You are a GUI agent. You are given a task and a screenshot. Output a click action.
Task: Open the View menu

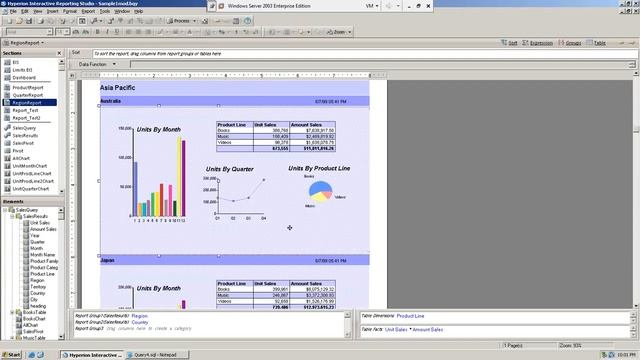[38, 11]
